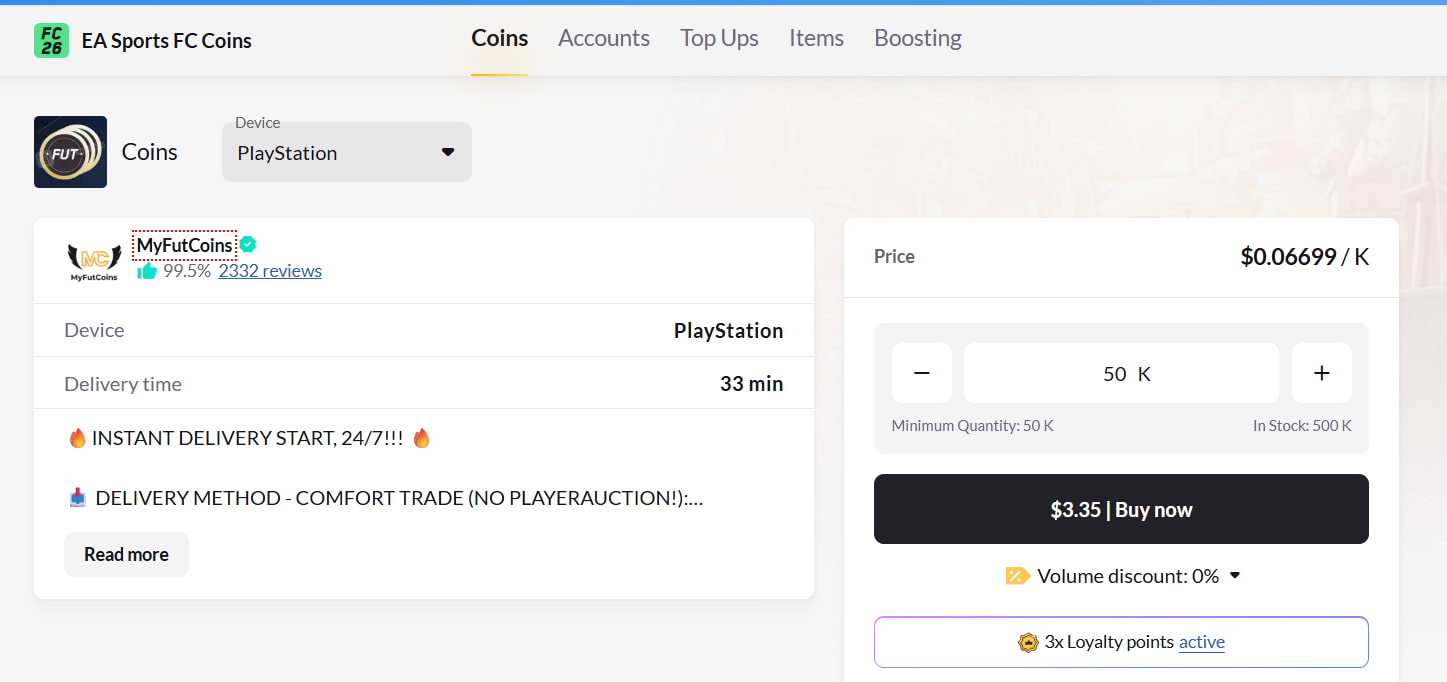Viewport: 1447px width, 682px height.
Task: Open the Items section
Action: click(816, 38)
